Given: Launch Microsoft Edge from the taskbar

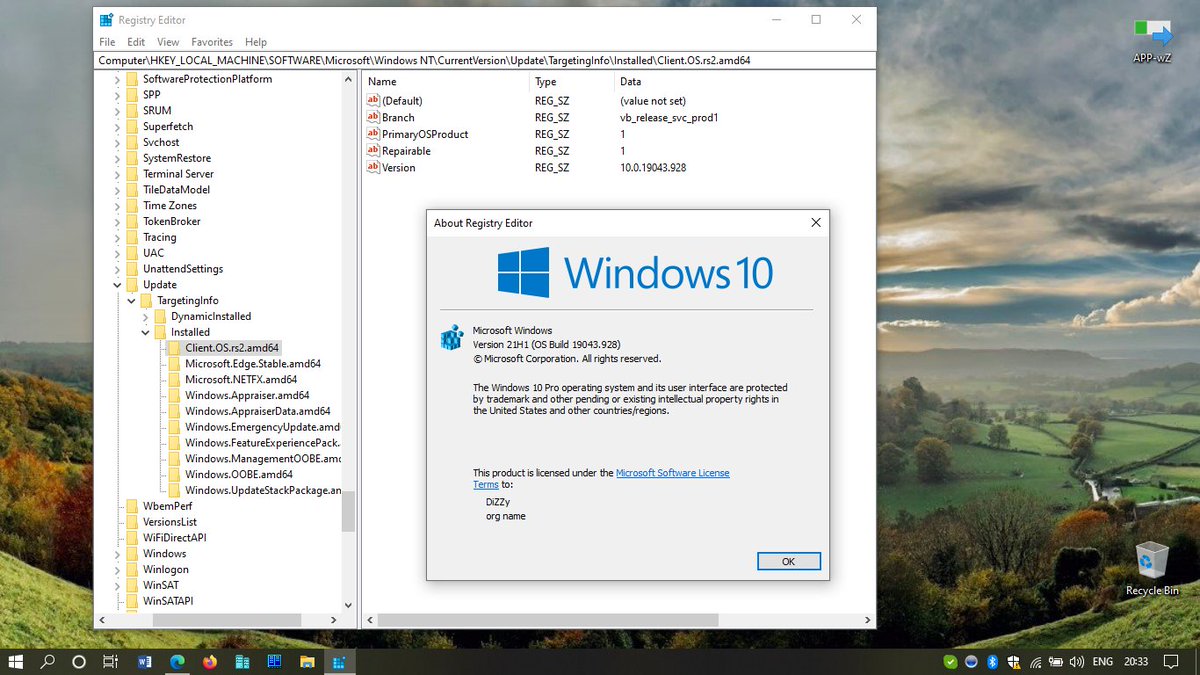Looking at the screenshot, I should tap(177, 662).
